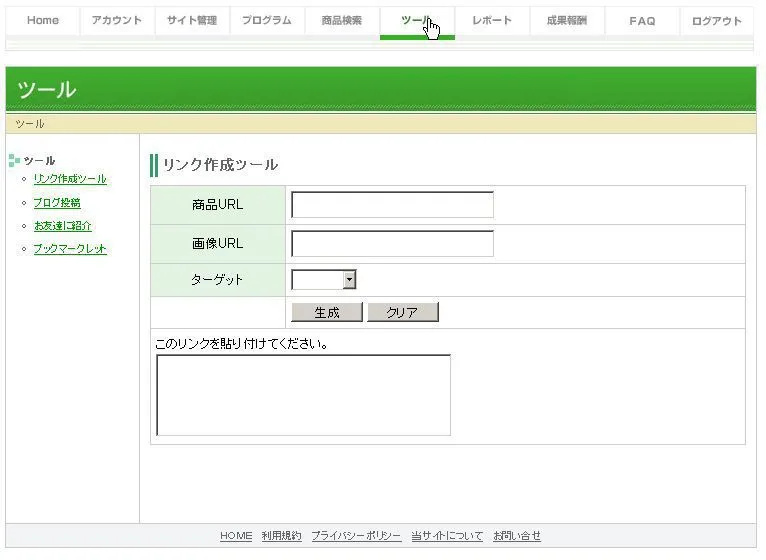View the 成果報酬 tab
The height and width of the screenshot is (560, 766).
[x=567, y=21]
